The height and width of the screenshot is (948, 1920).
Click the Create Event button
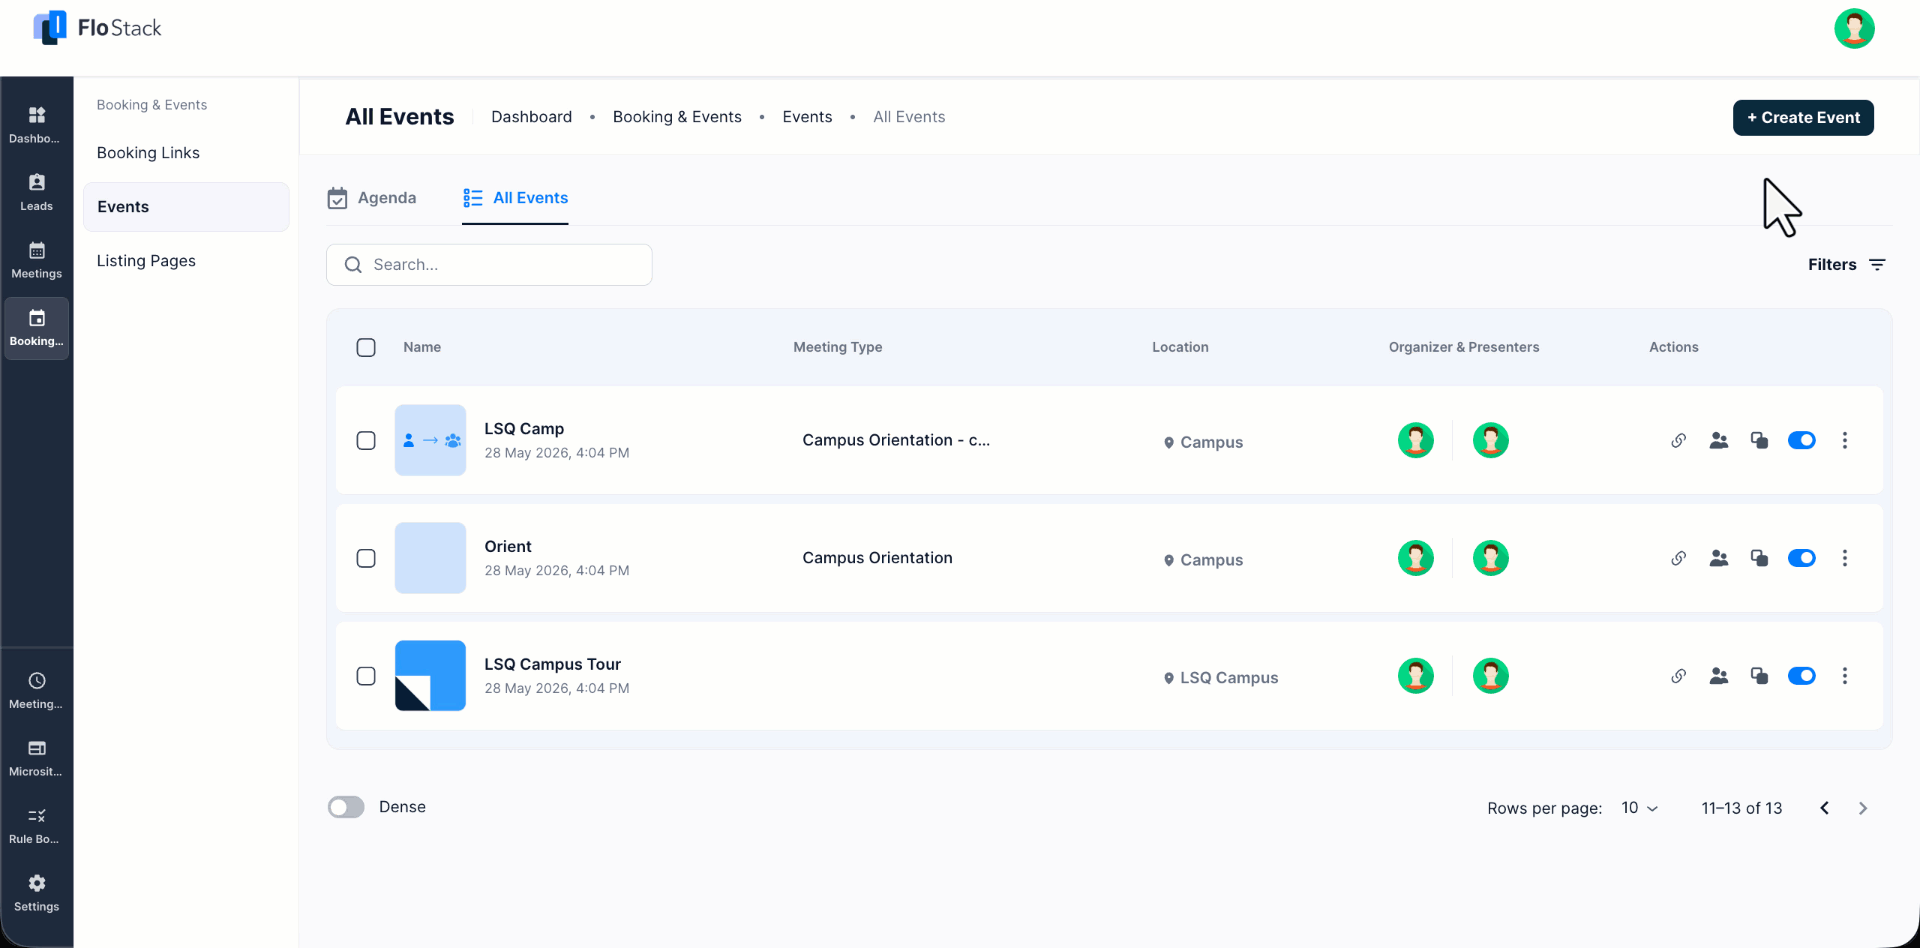1803,117
